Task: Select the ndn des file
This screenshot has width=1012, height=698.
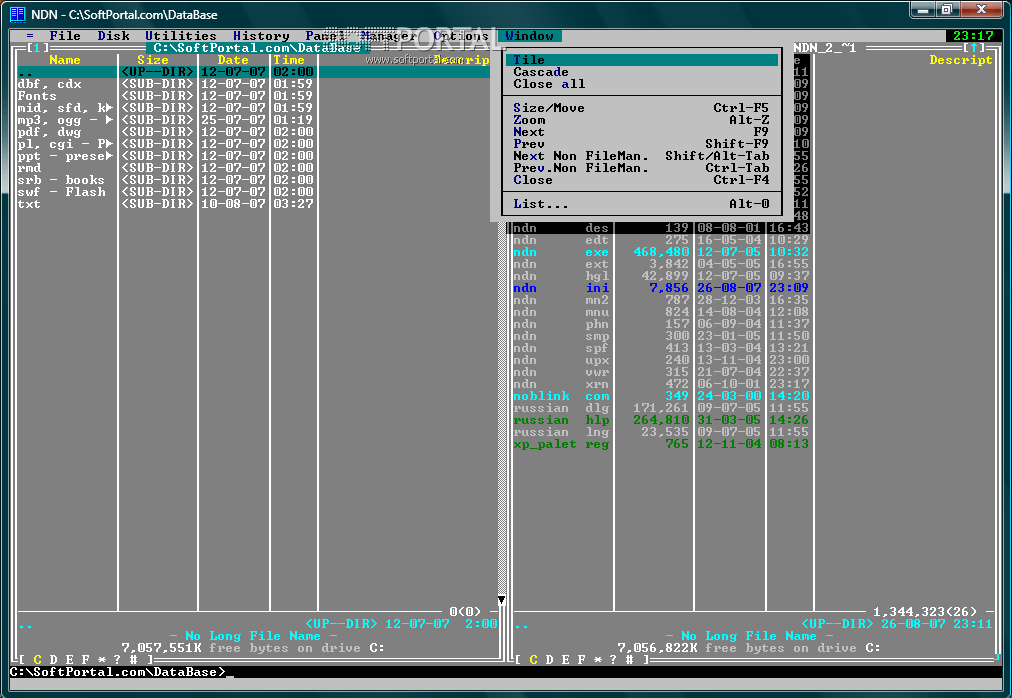Action: 661,228
